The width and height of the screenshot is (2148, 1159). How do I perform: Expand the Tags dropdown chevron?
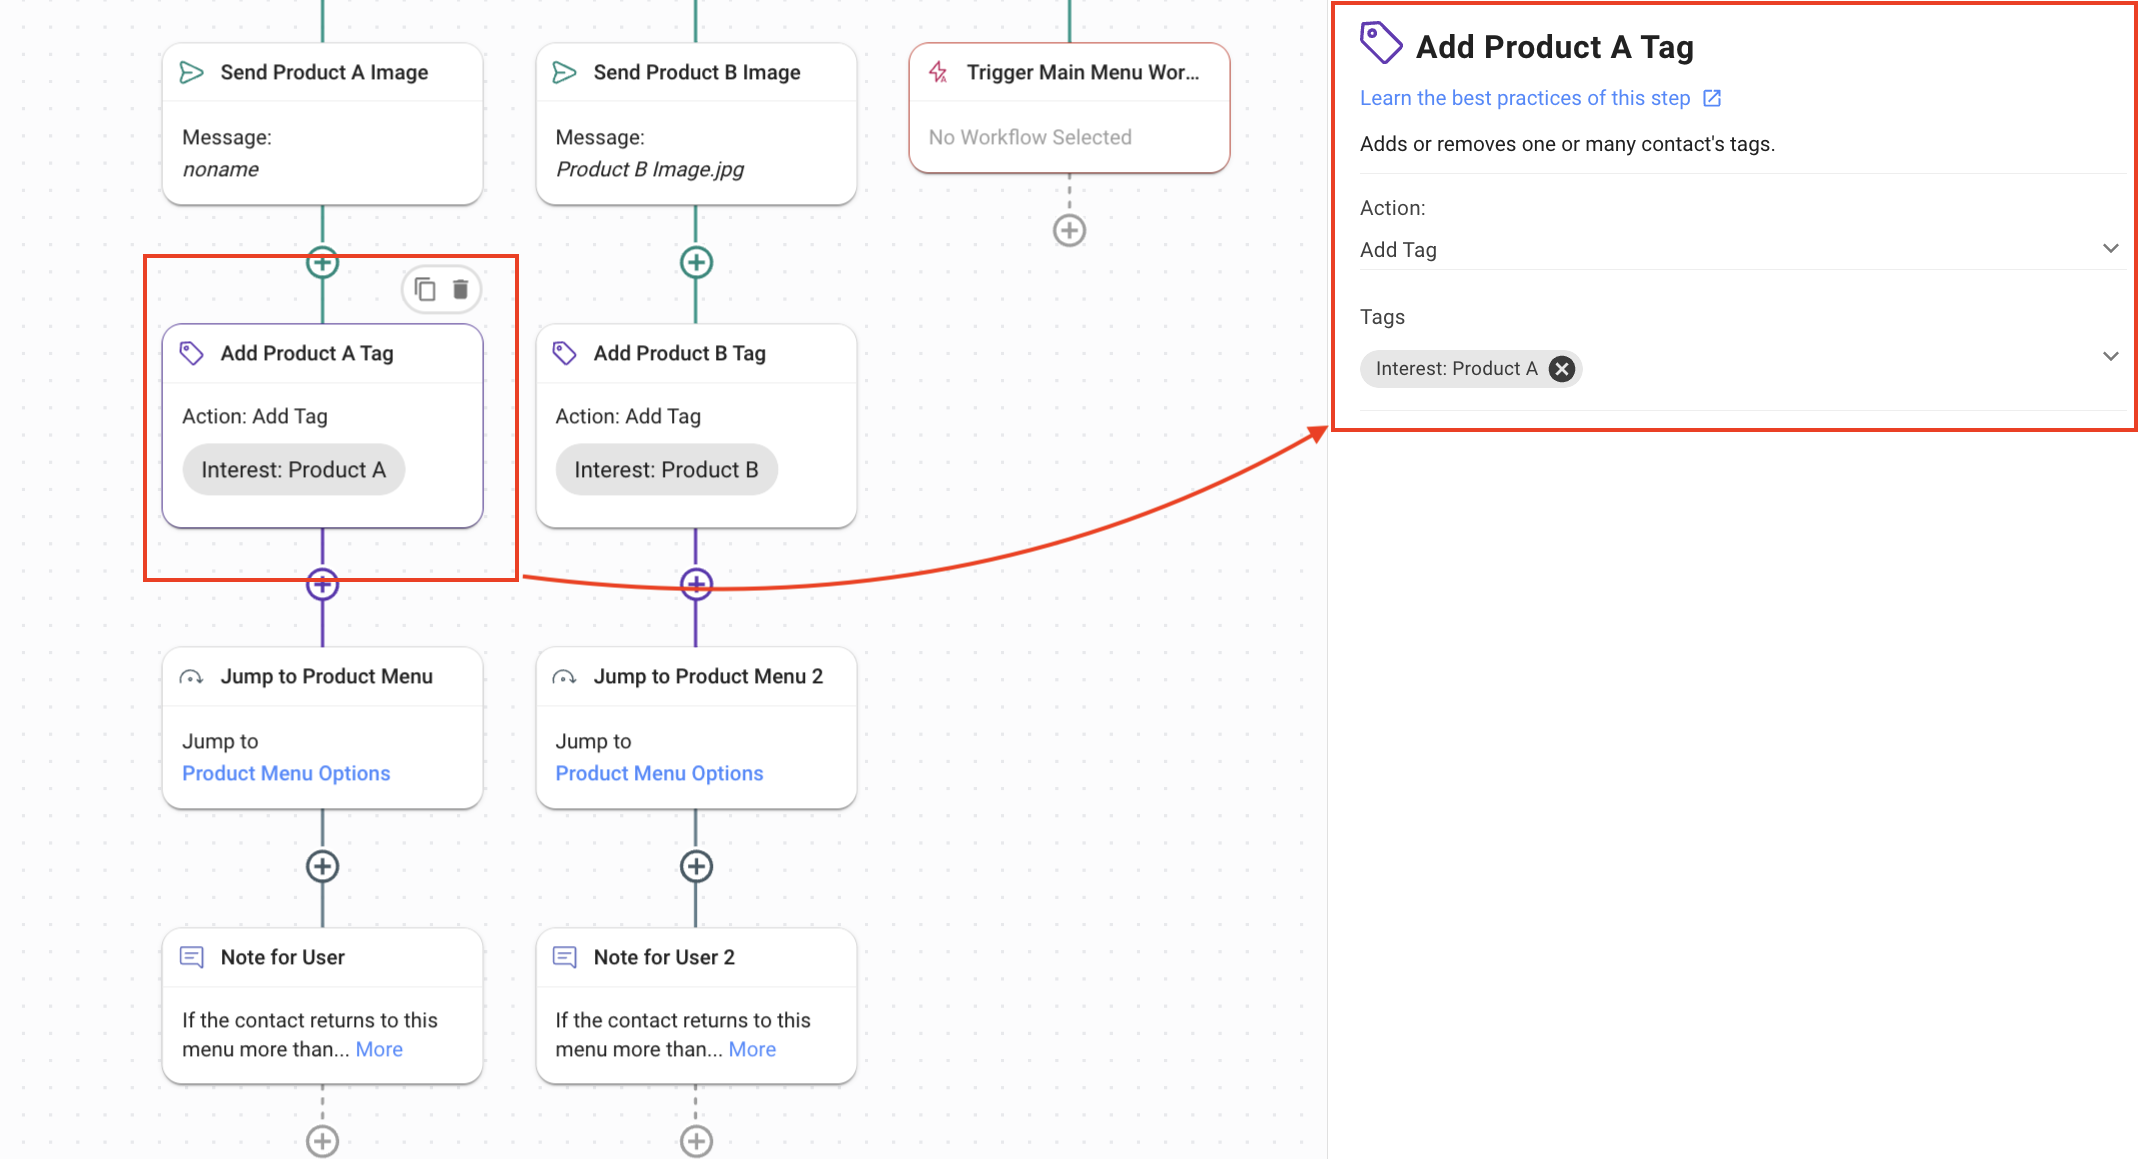point(2110,357)
